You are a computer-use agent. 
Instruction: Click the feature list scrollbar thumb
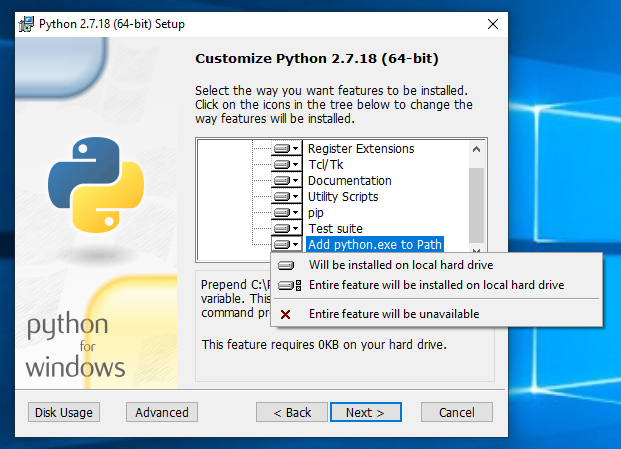(476, 205)
